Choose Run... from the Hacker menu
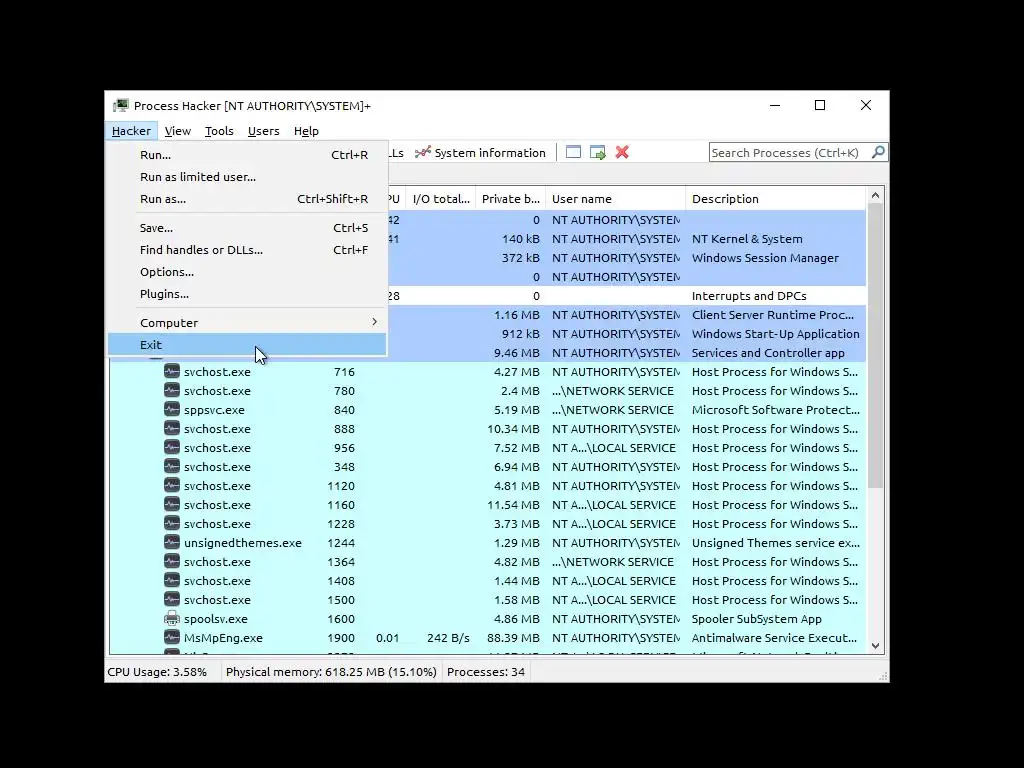1024x768 pixels. tap(248, 155)
